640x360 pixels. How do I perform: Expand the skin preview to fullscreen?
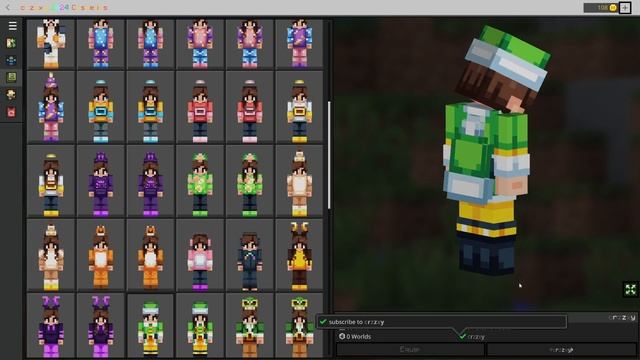pyautogui.click(x=631, y=289)
